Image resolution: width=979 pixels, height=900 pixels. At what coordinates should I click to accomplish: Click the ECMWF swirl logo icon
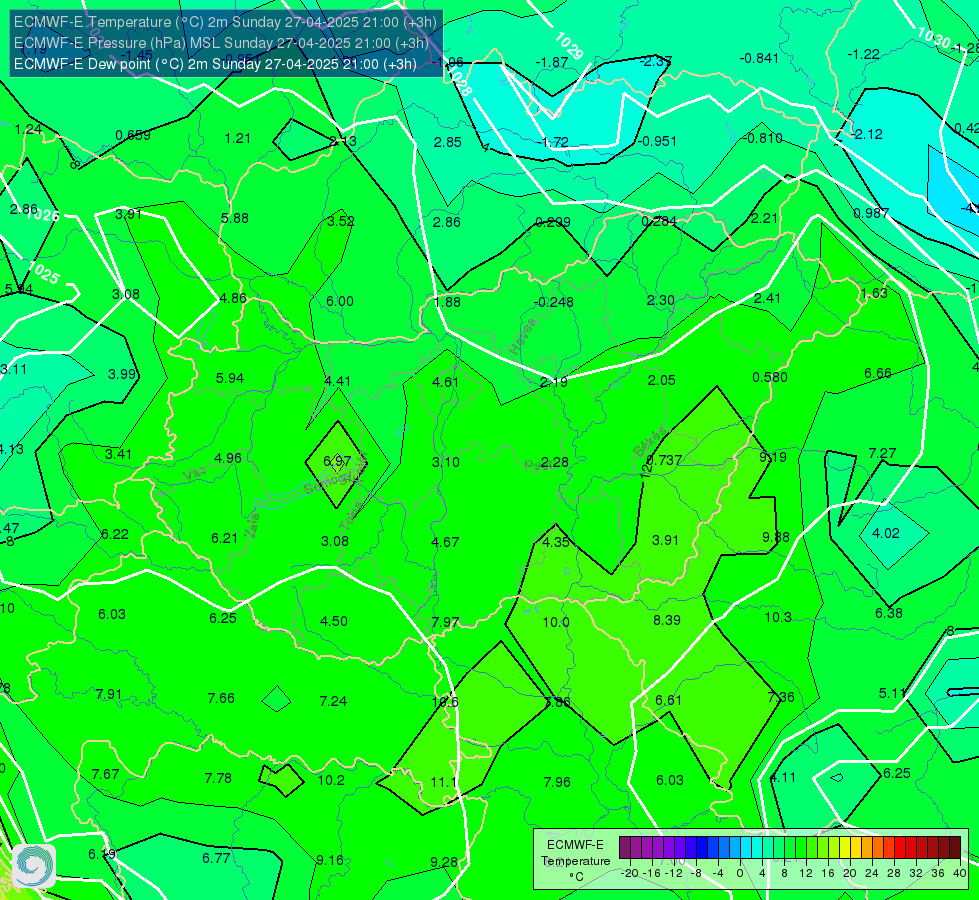34,865
